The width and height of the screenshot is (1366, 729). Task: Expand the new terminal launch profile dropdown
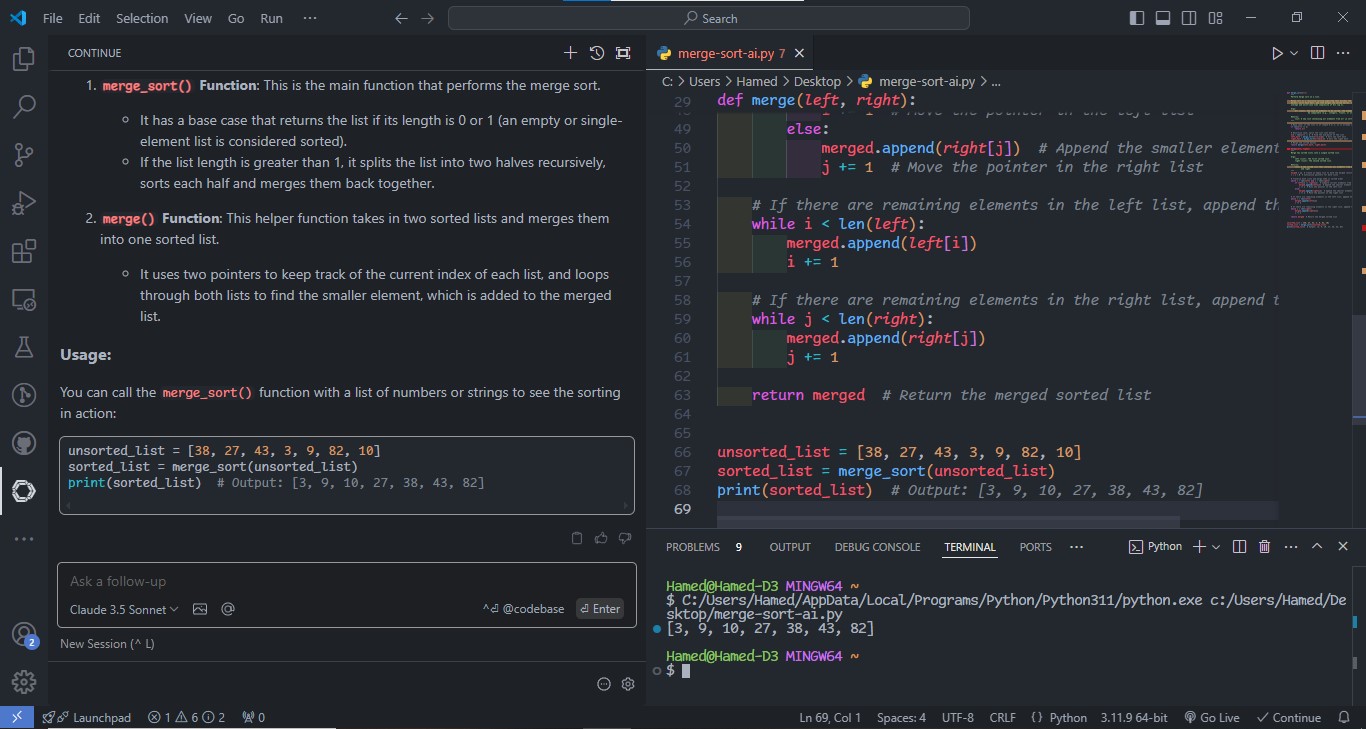coord(1216,547)
